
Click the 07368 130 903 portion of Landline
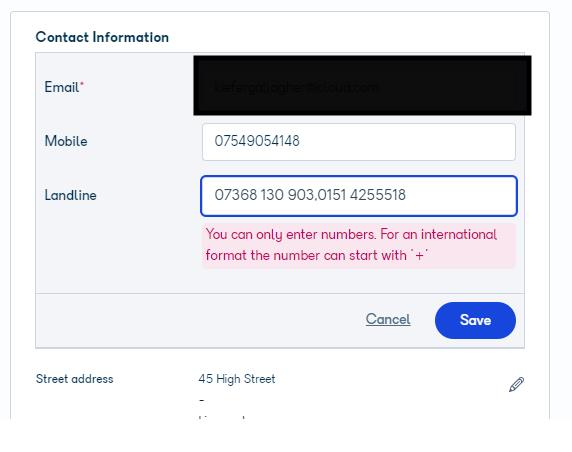264,195
